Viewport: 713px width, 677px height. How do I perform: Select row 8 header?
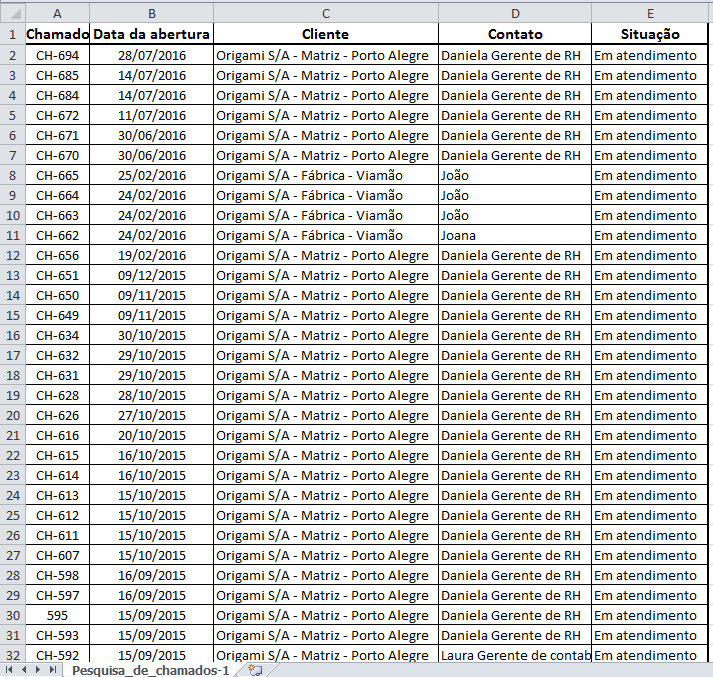(x=13, y=176)
